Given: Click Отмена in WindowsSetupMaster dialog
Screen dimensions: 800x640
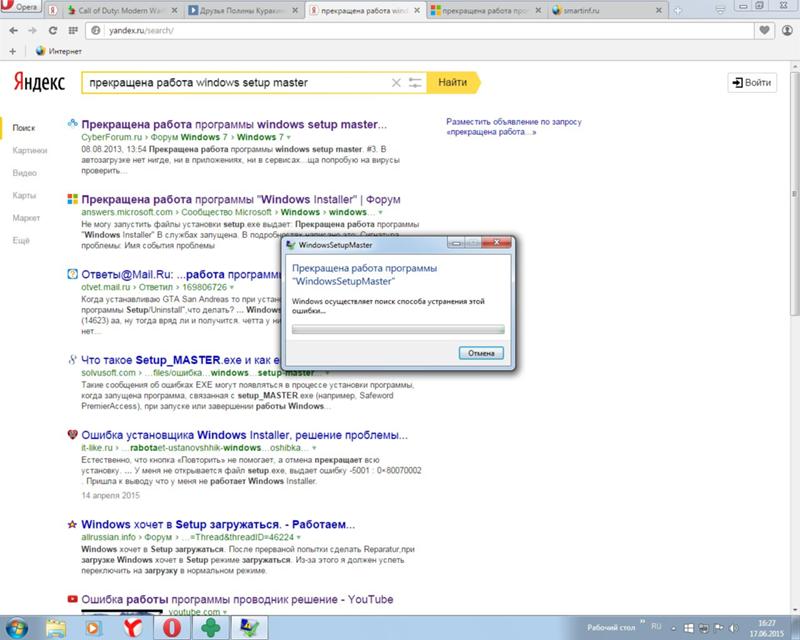Looking at the screenshot, I should point(481,353).
